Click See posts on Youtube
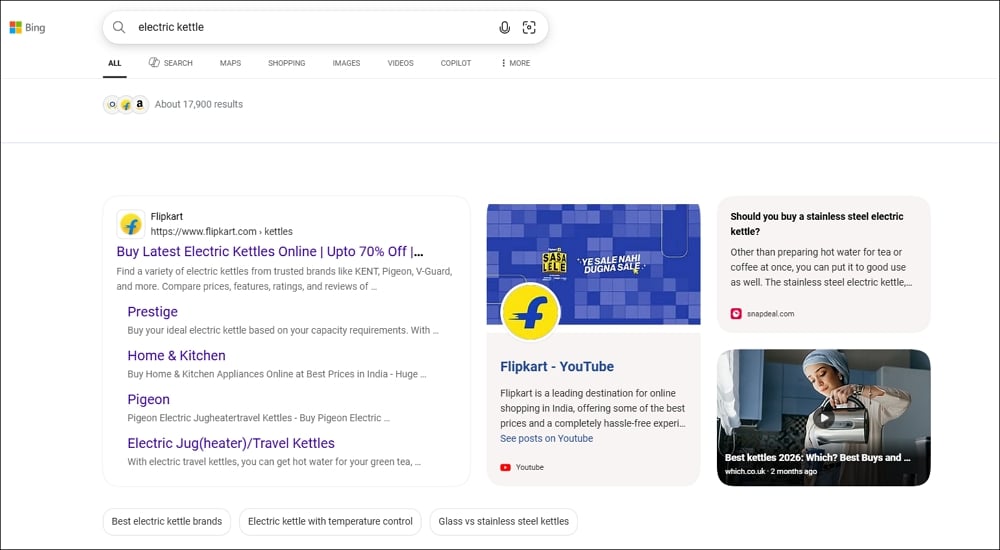Viewport: 1000px width, 550px height. [x=547, y=438]
